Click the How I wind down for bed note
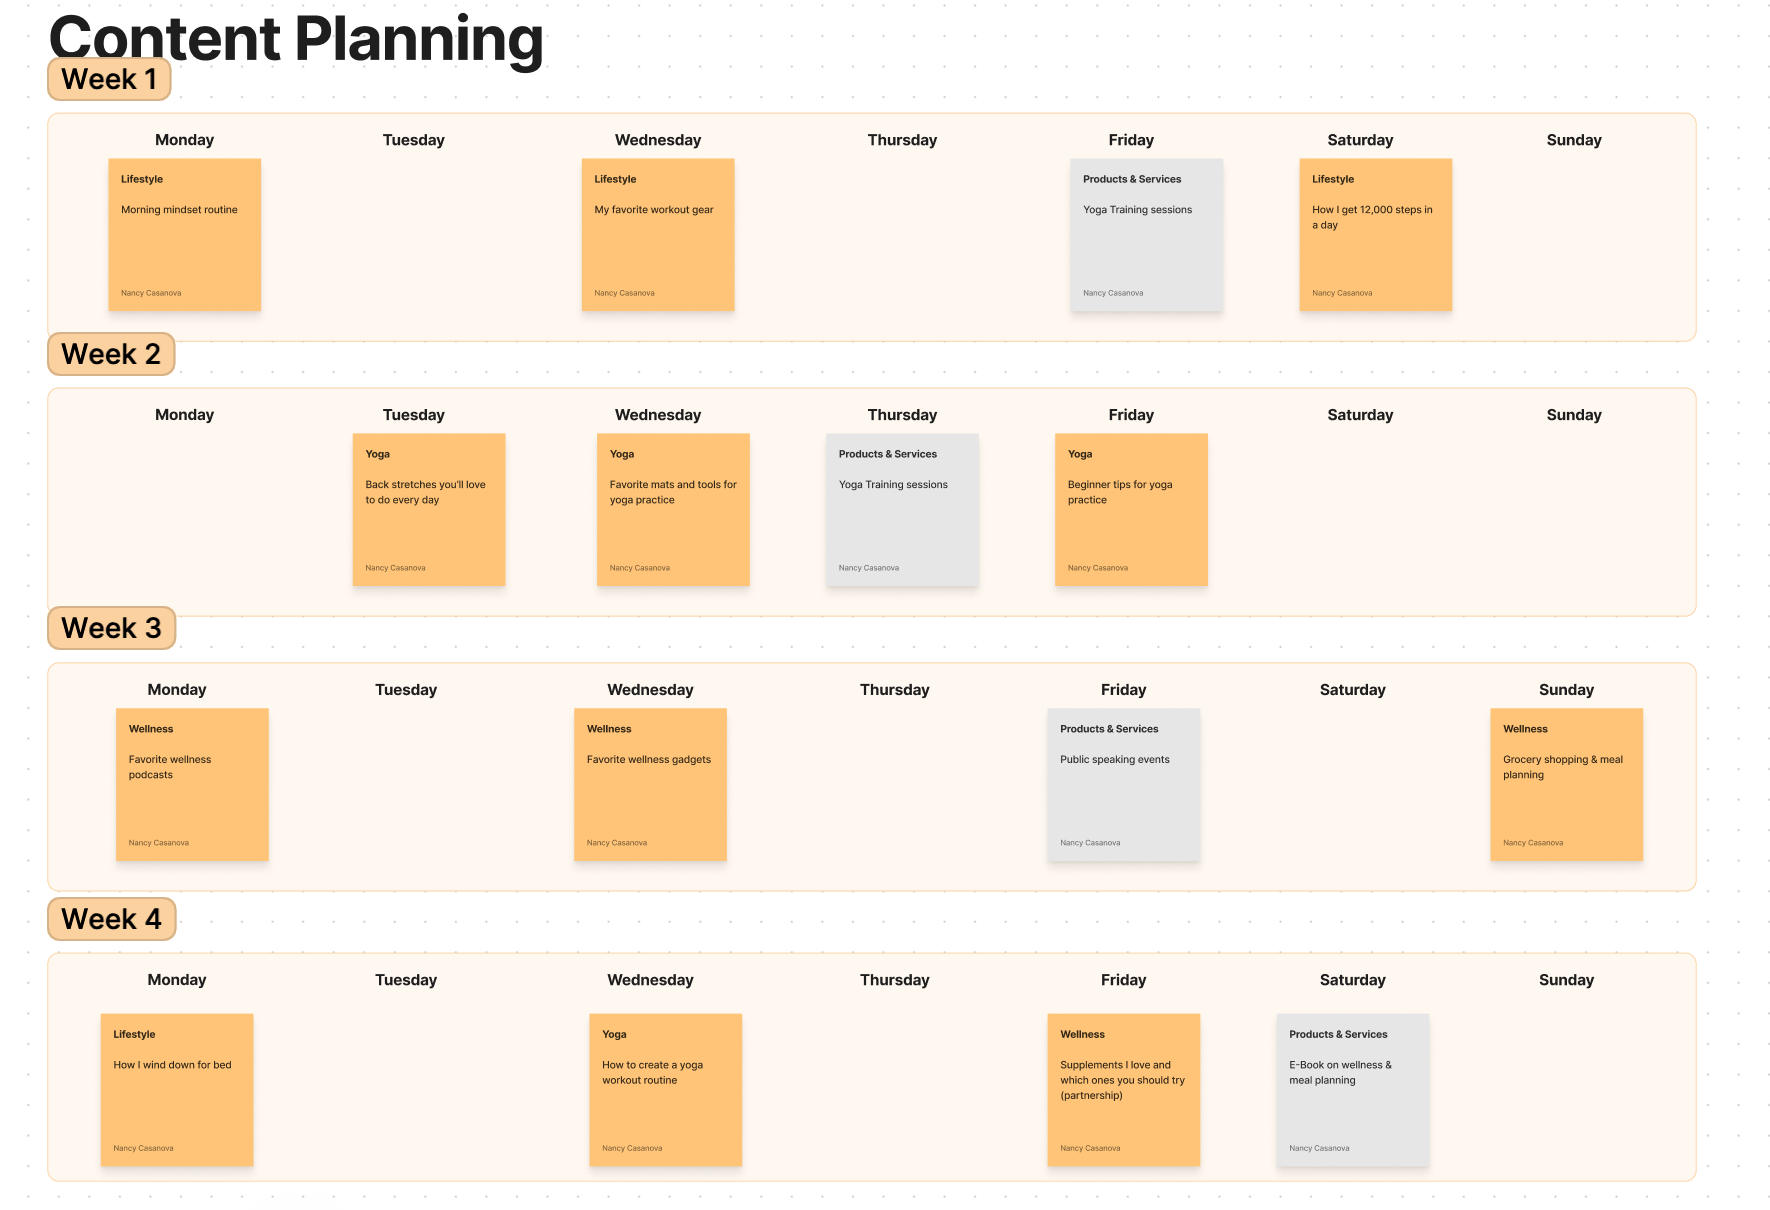Viewport: 1770px width, 1210px height. [x=177, y=1090]
